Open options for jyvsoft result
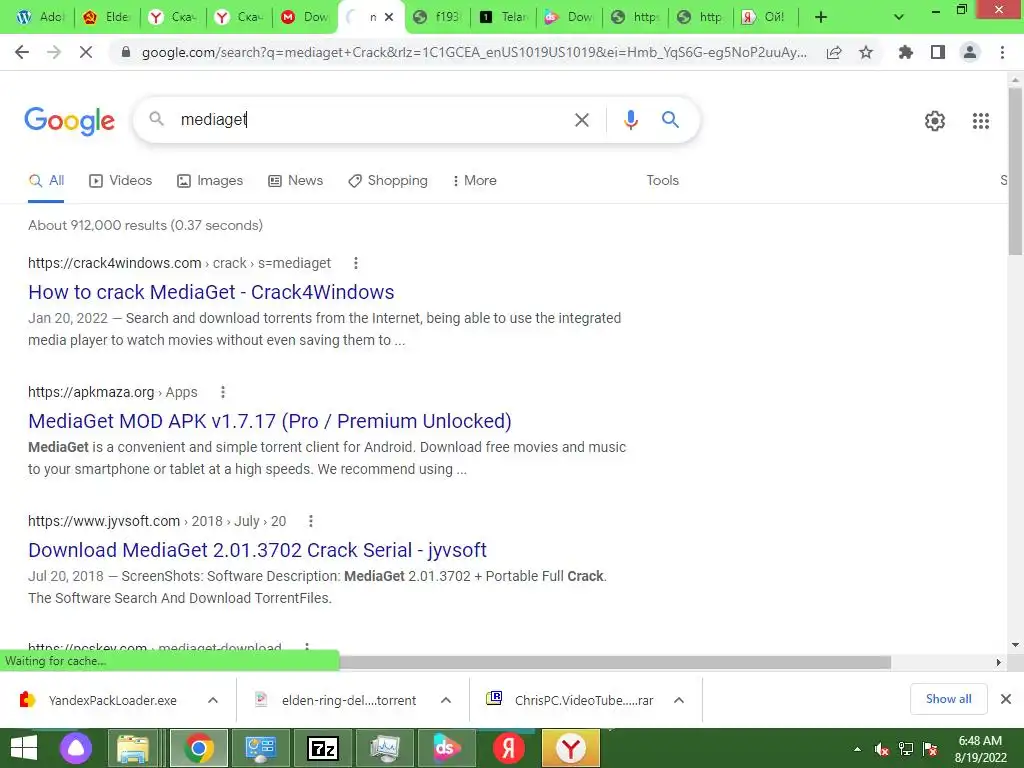Image resolution: width=1024 pixels, height=768 pixels. pyautogui.click(x=311, y=521)
